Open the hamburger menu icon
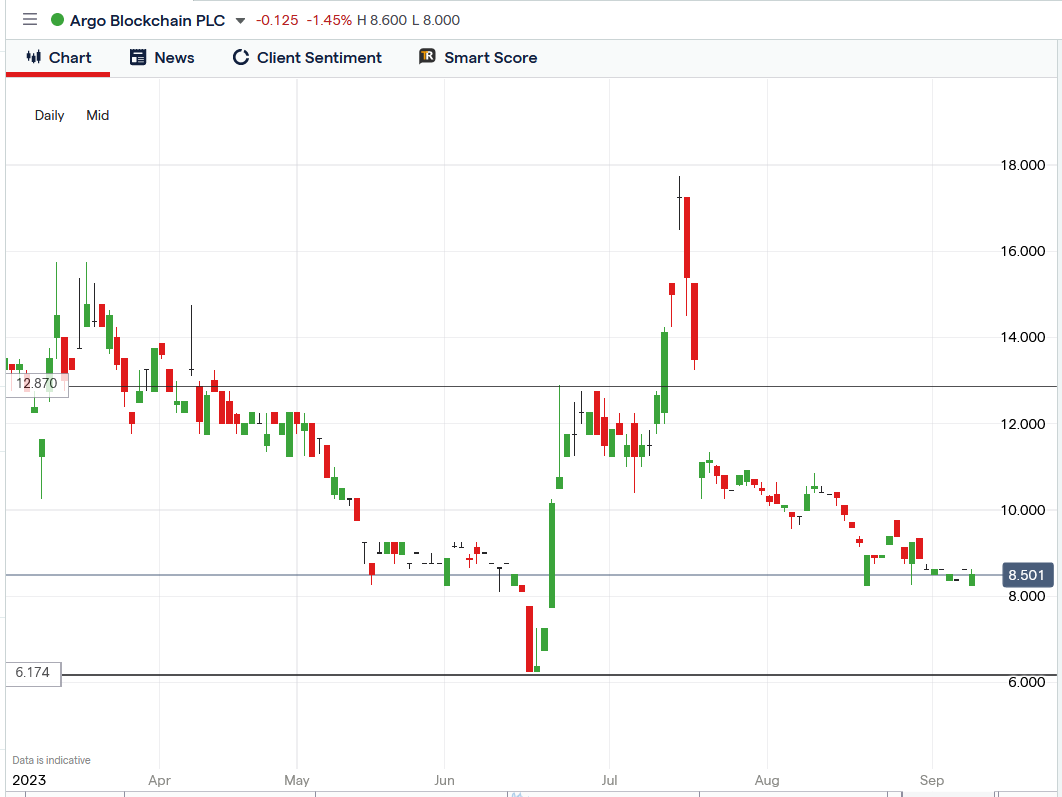Screen dimensions: 1062x797 (30, 20)
